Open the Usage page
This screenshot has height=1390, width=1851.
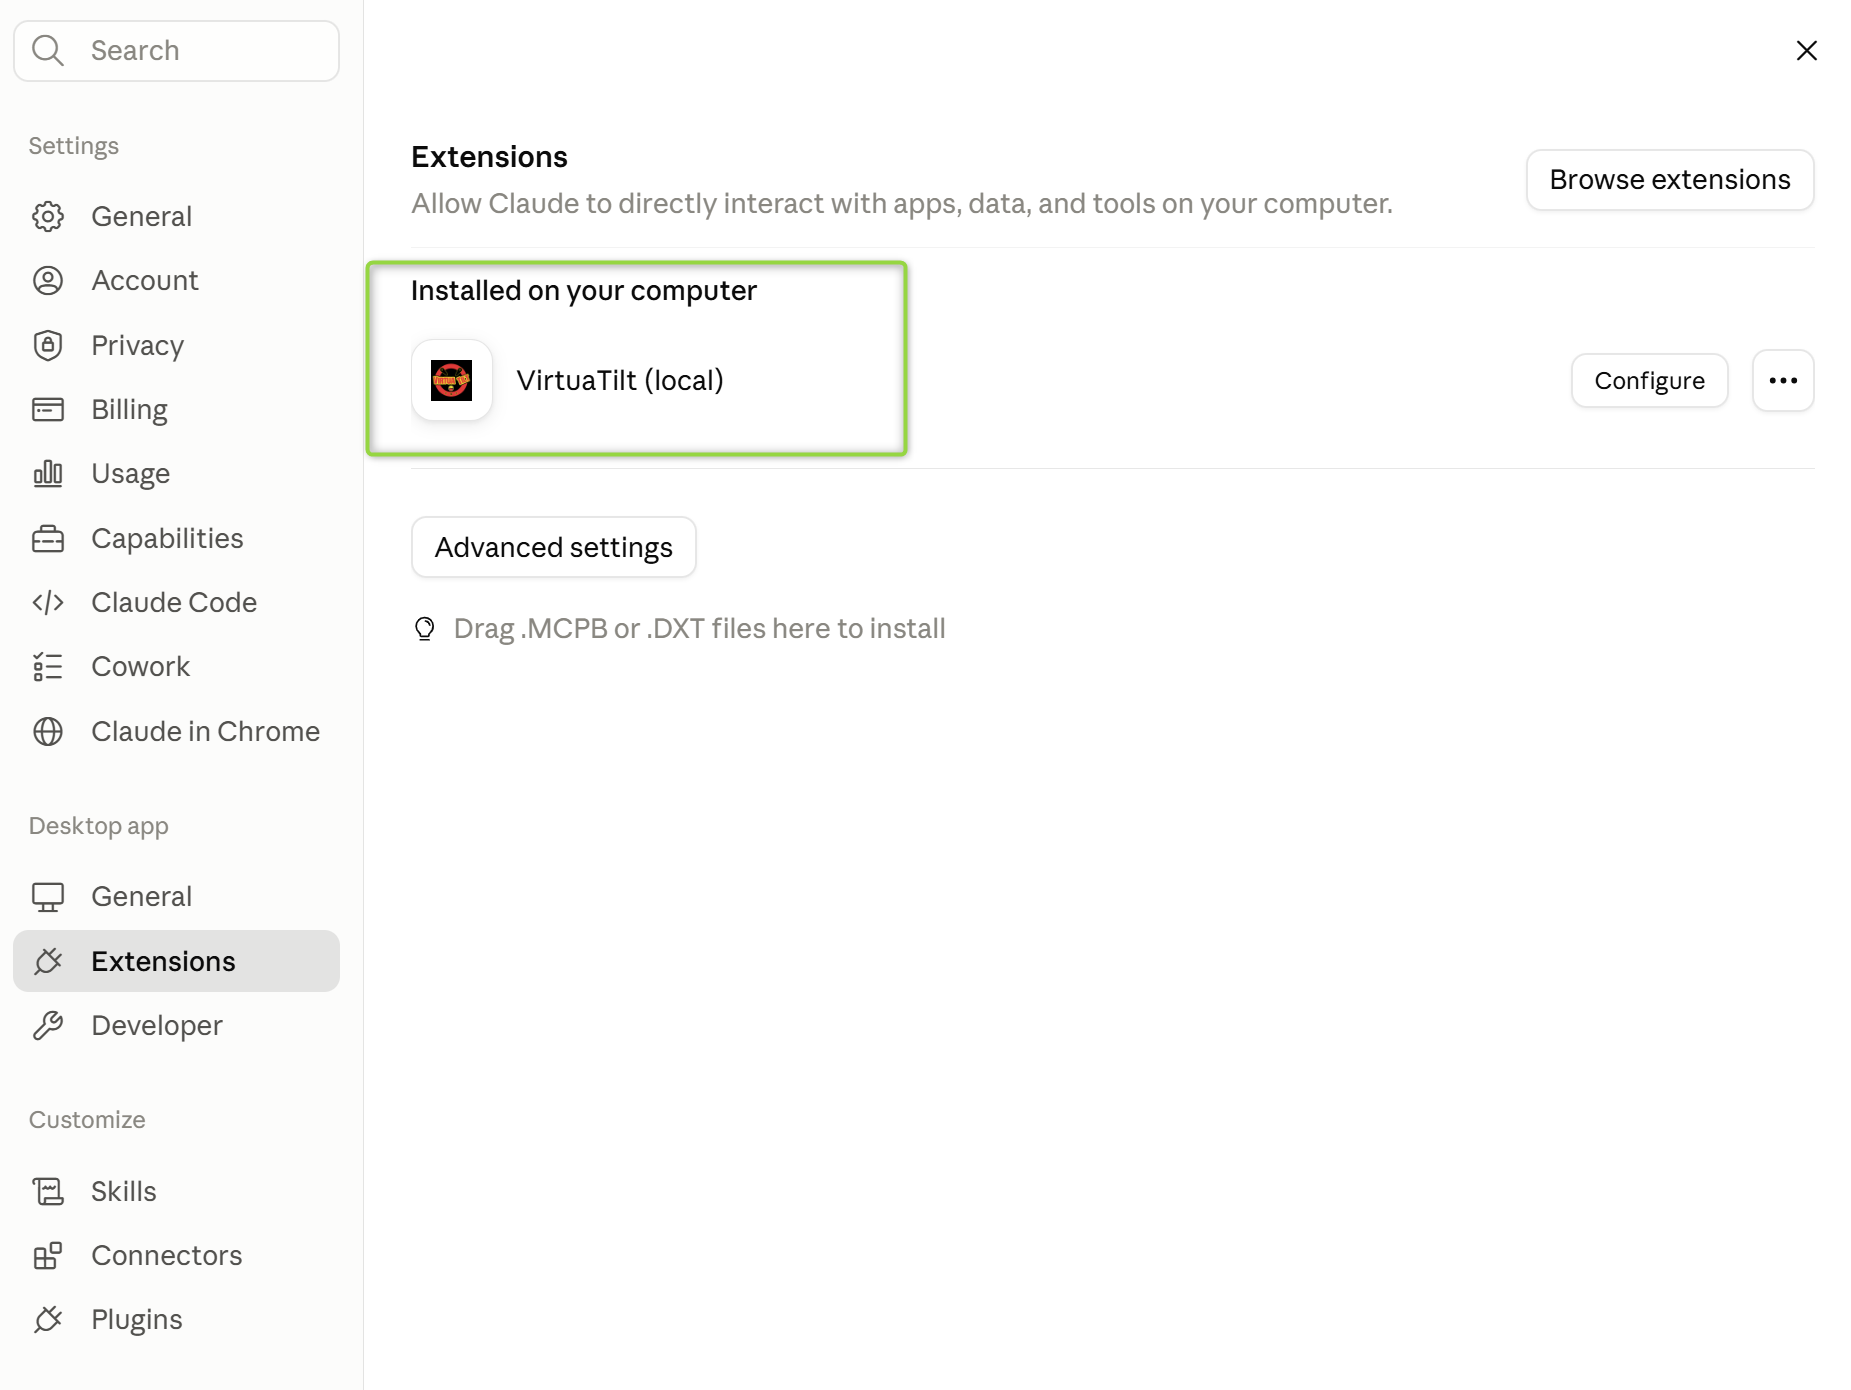176,473
